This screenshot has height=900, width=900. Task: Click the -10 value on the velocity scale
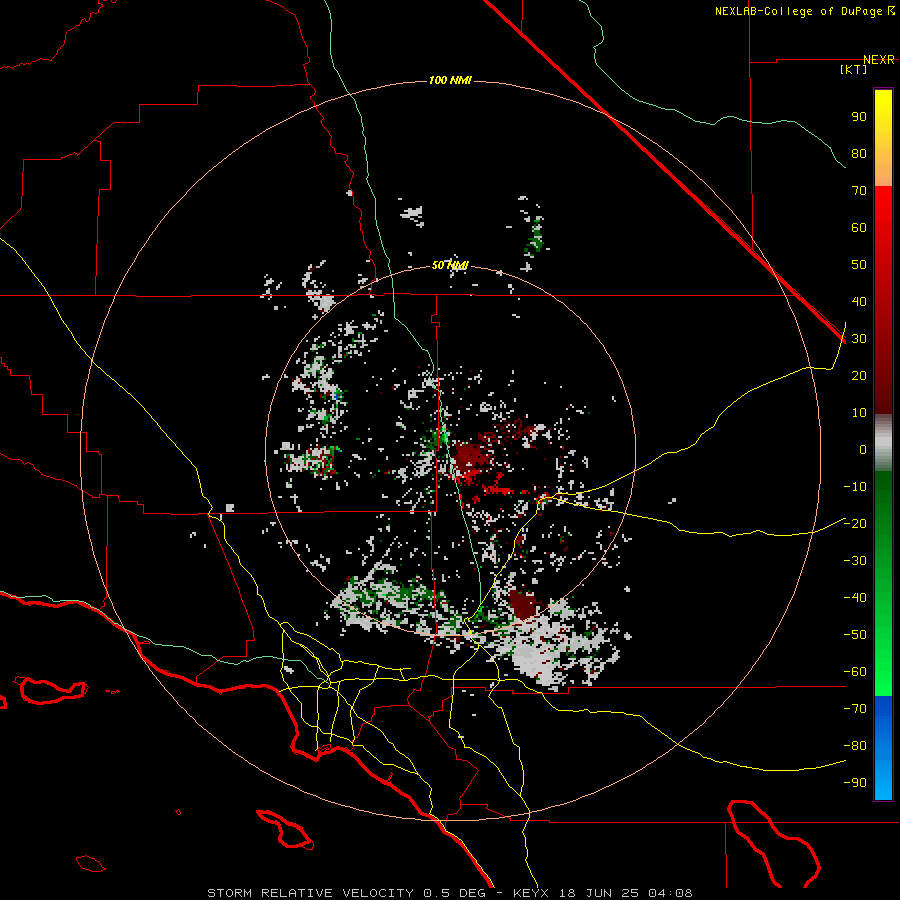(855, 487)
